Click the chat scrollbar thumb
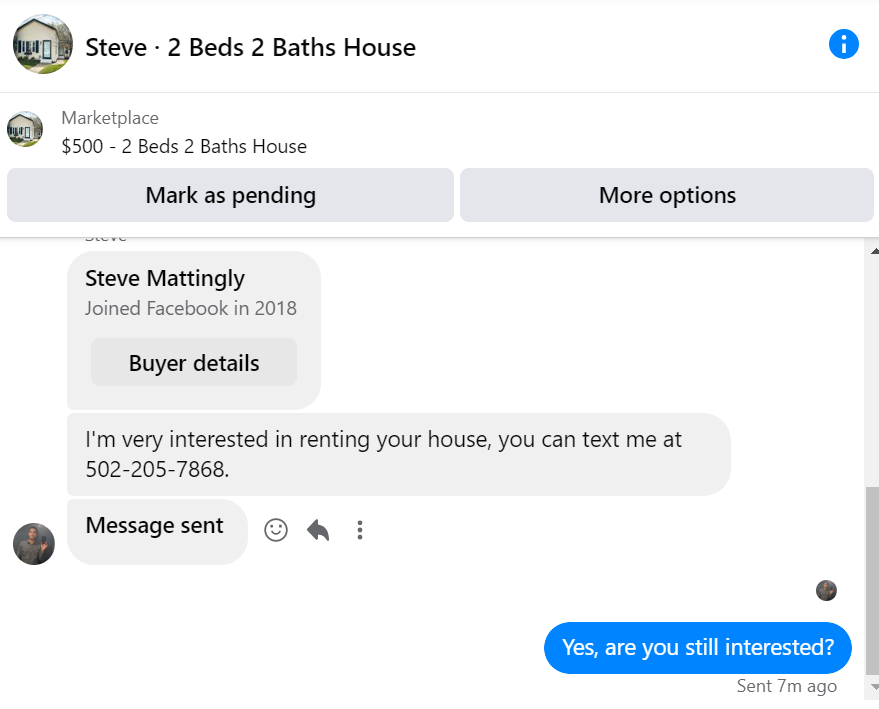 click(x=873, y=580)
